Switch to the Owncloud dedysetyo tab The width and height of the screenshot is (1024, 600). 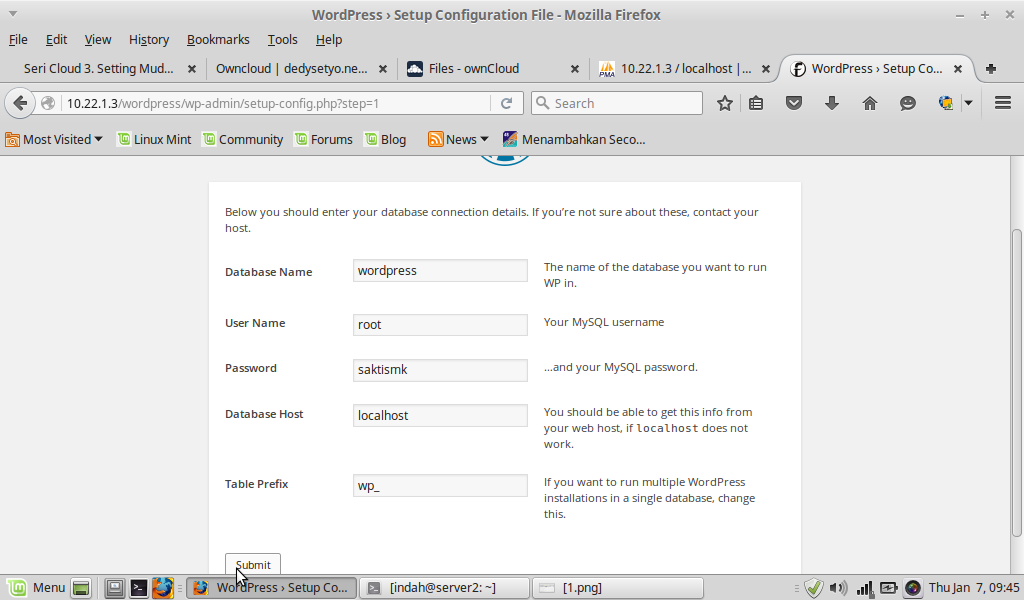pyautogui.click(x=292, y=69)
